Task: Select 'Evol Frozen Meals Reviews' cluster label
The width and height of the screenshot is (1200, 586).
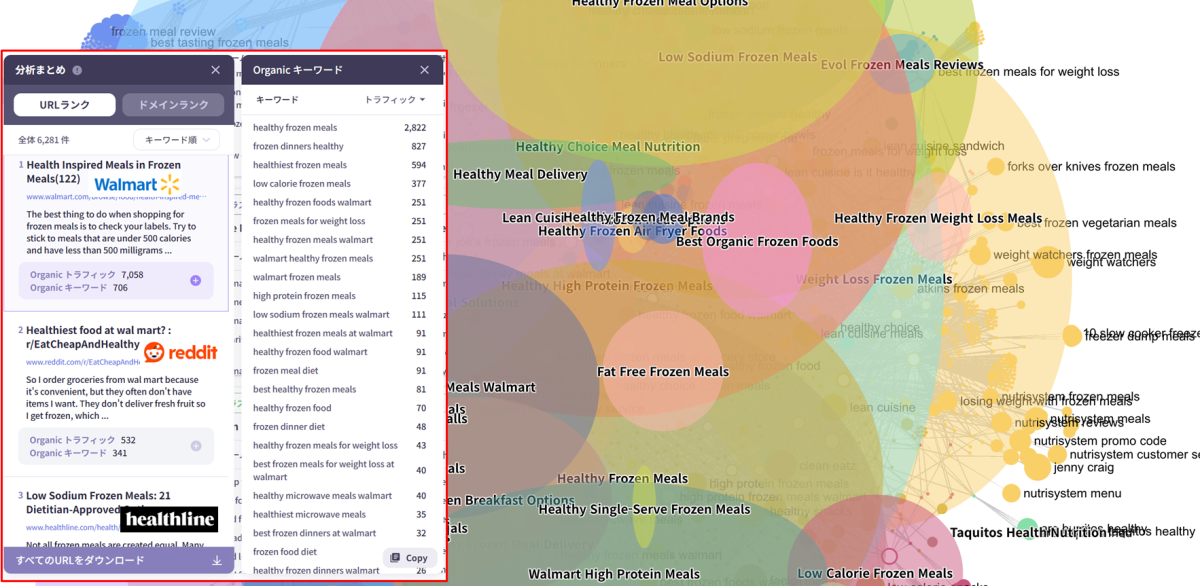Action: point(902,65)
